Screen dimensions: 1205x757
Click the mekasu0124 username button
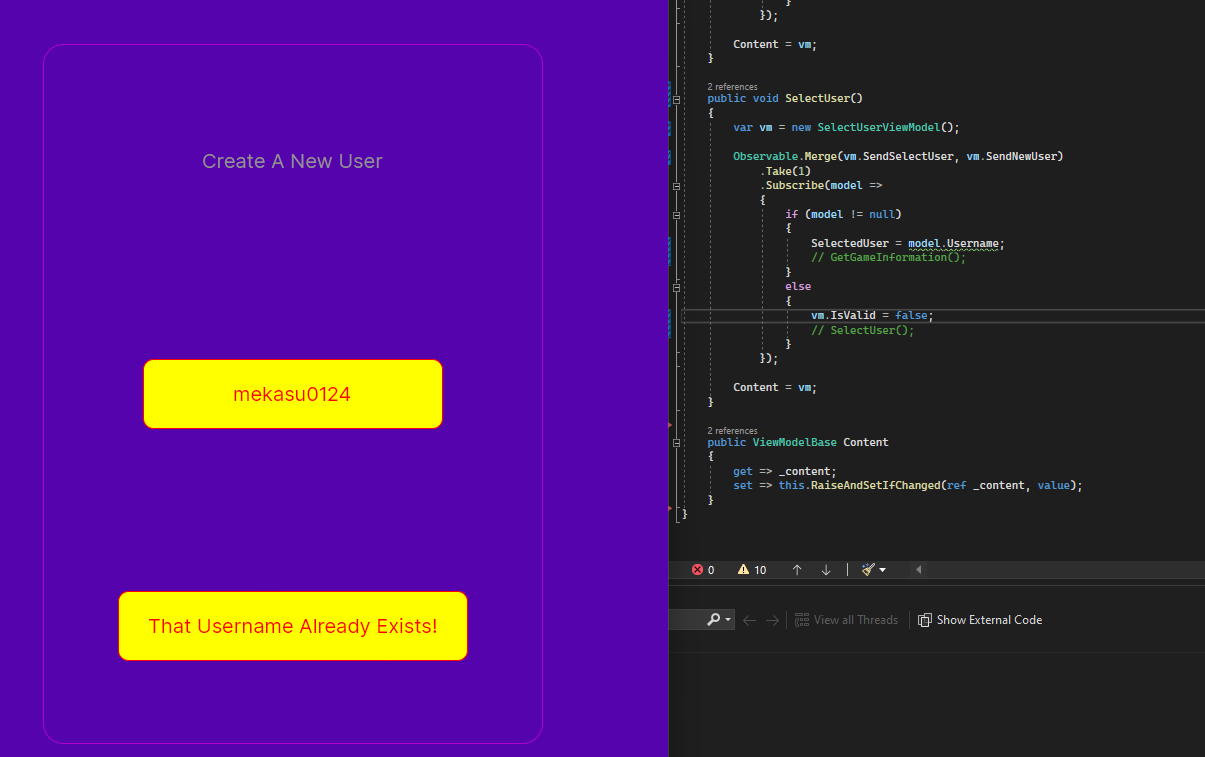tap(292, 394)
